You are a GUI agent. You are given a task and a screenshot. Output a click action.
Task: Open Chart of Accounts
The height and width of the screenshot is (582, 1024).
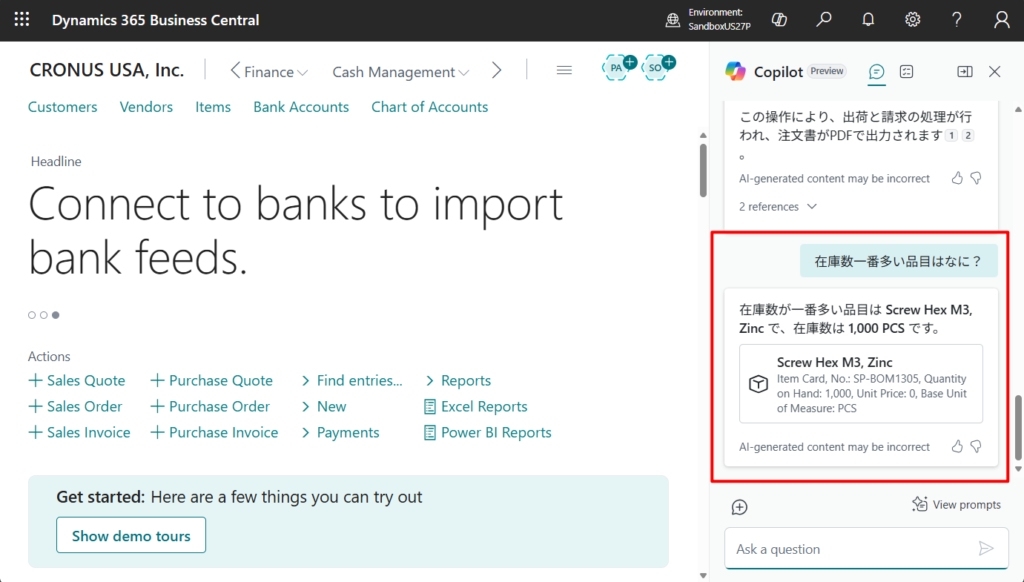429,107
